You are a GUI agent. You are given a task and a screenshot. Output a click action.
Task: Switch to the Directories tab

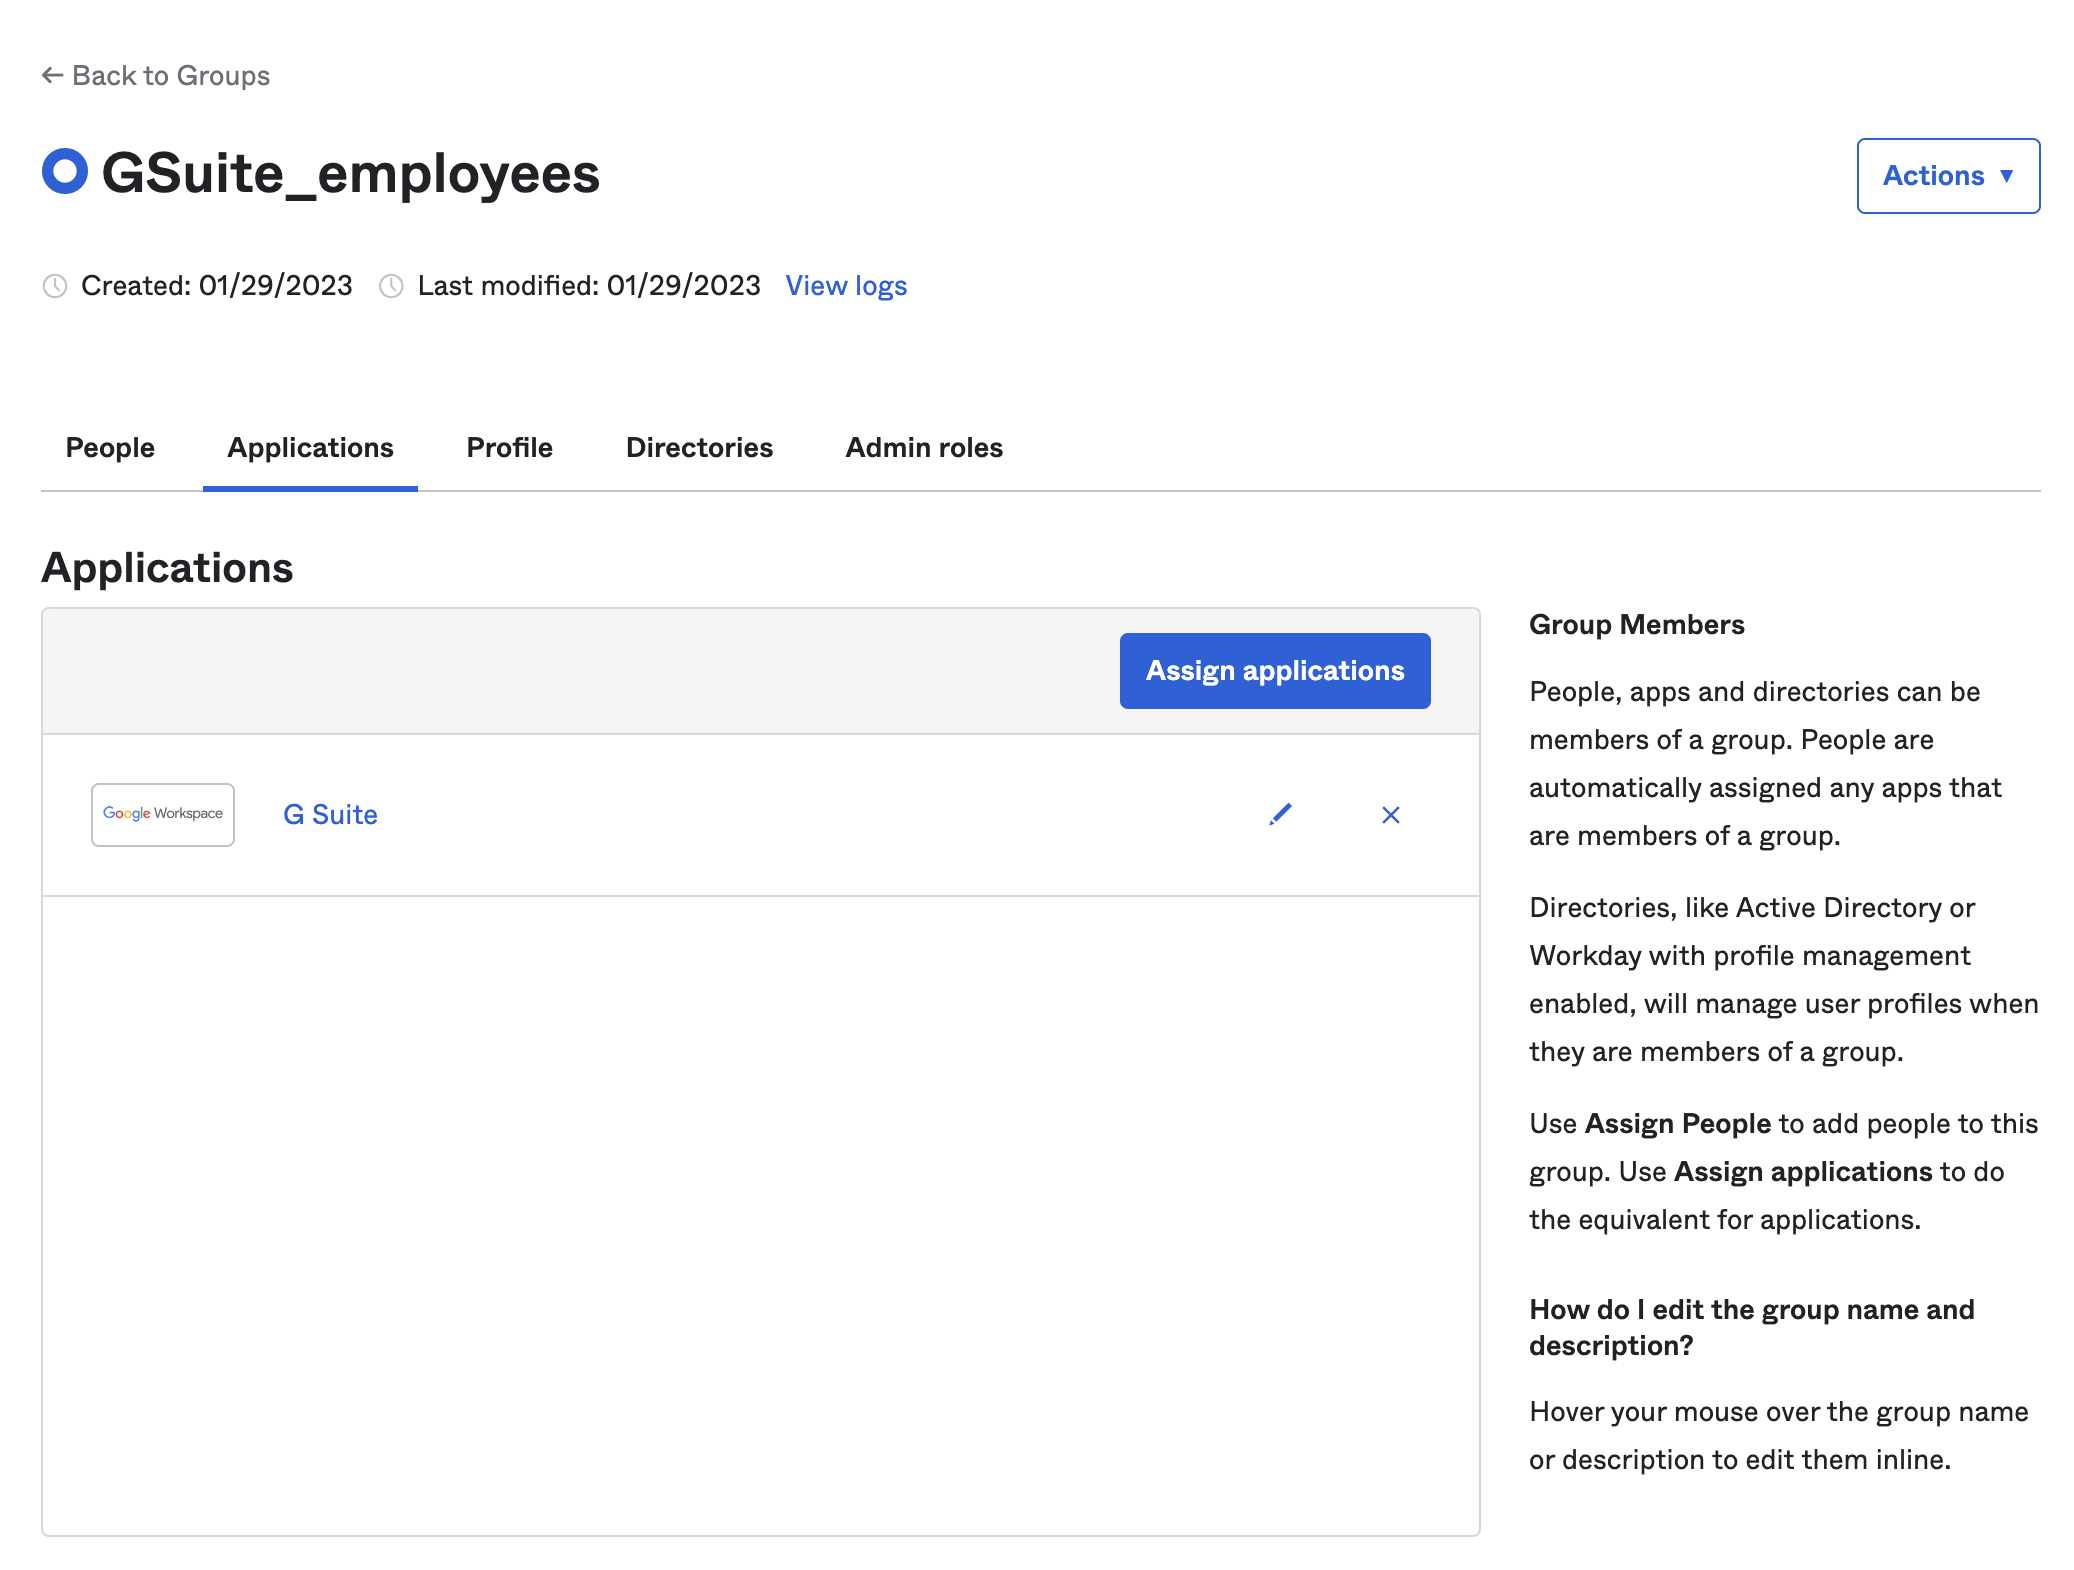click(x=699, y=447)
